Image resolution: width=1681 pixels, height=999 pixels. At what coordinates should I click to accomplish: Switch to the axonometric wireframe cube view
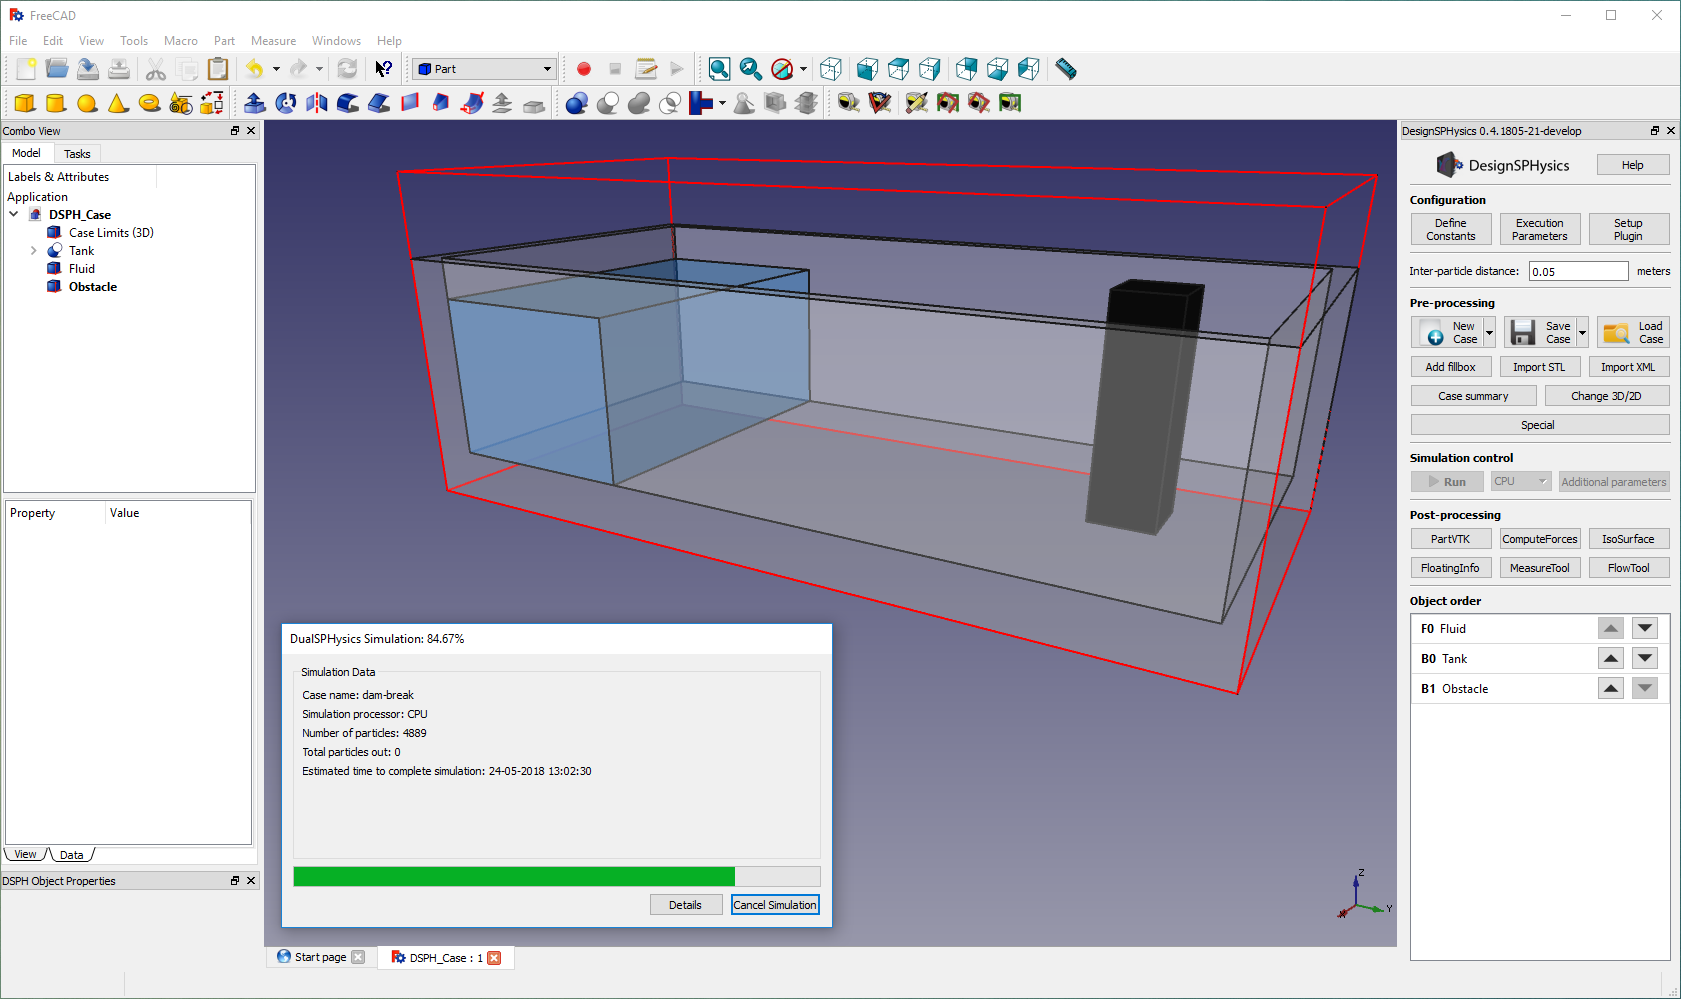tap(831, 69)
